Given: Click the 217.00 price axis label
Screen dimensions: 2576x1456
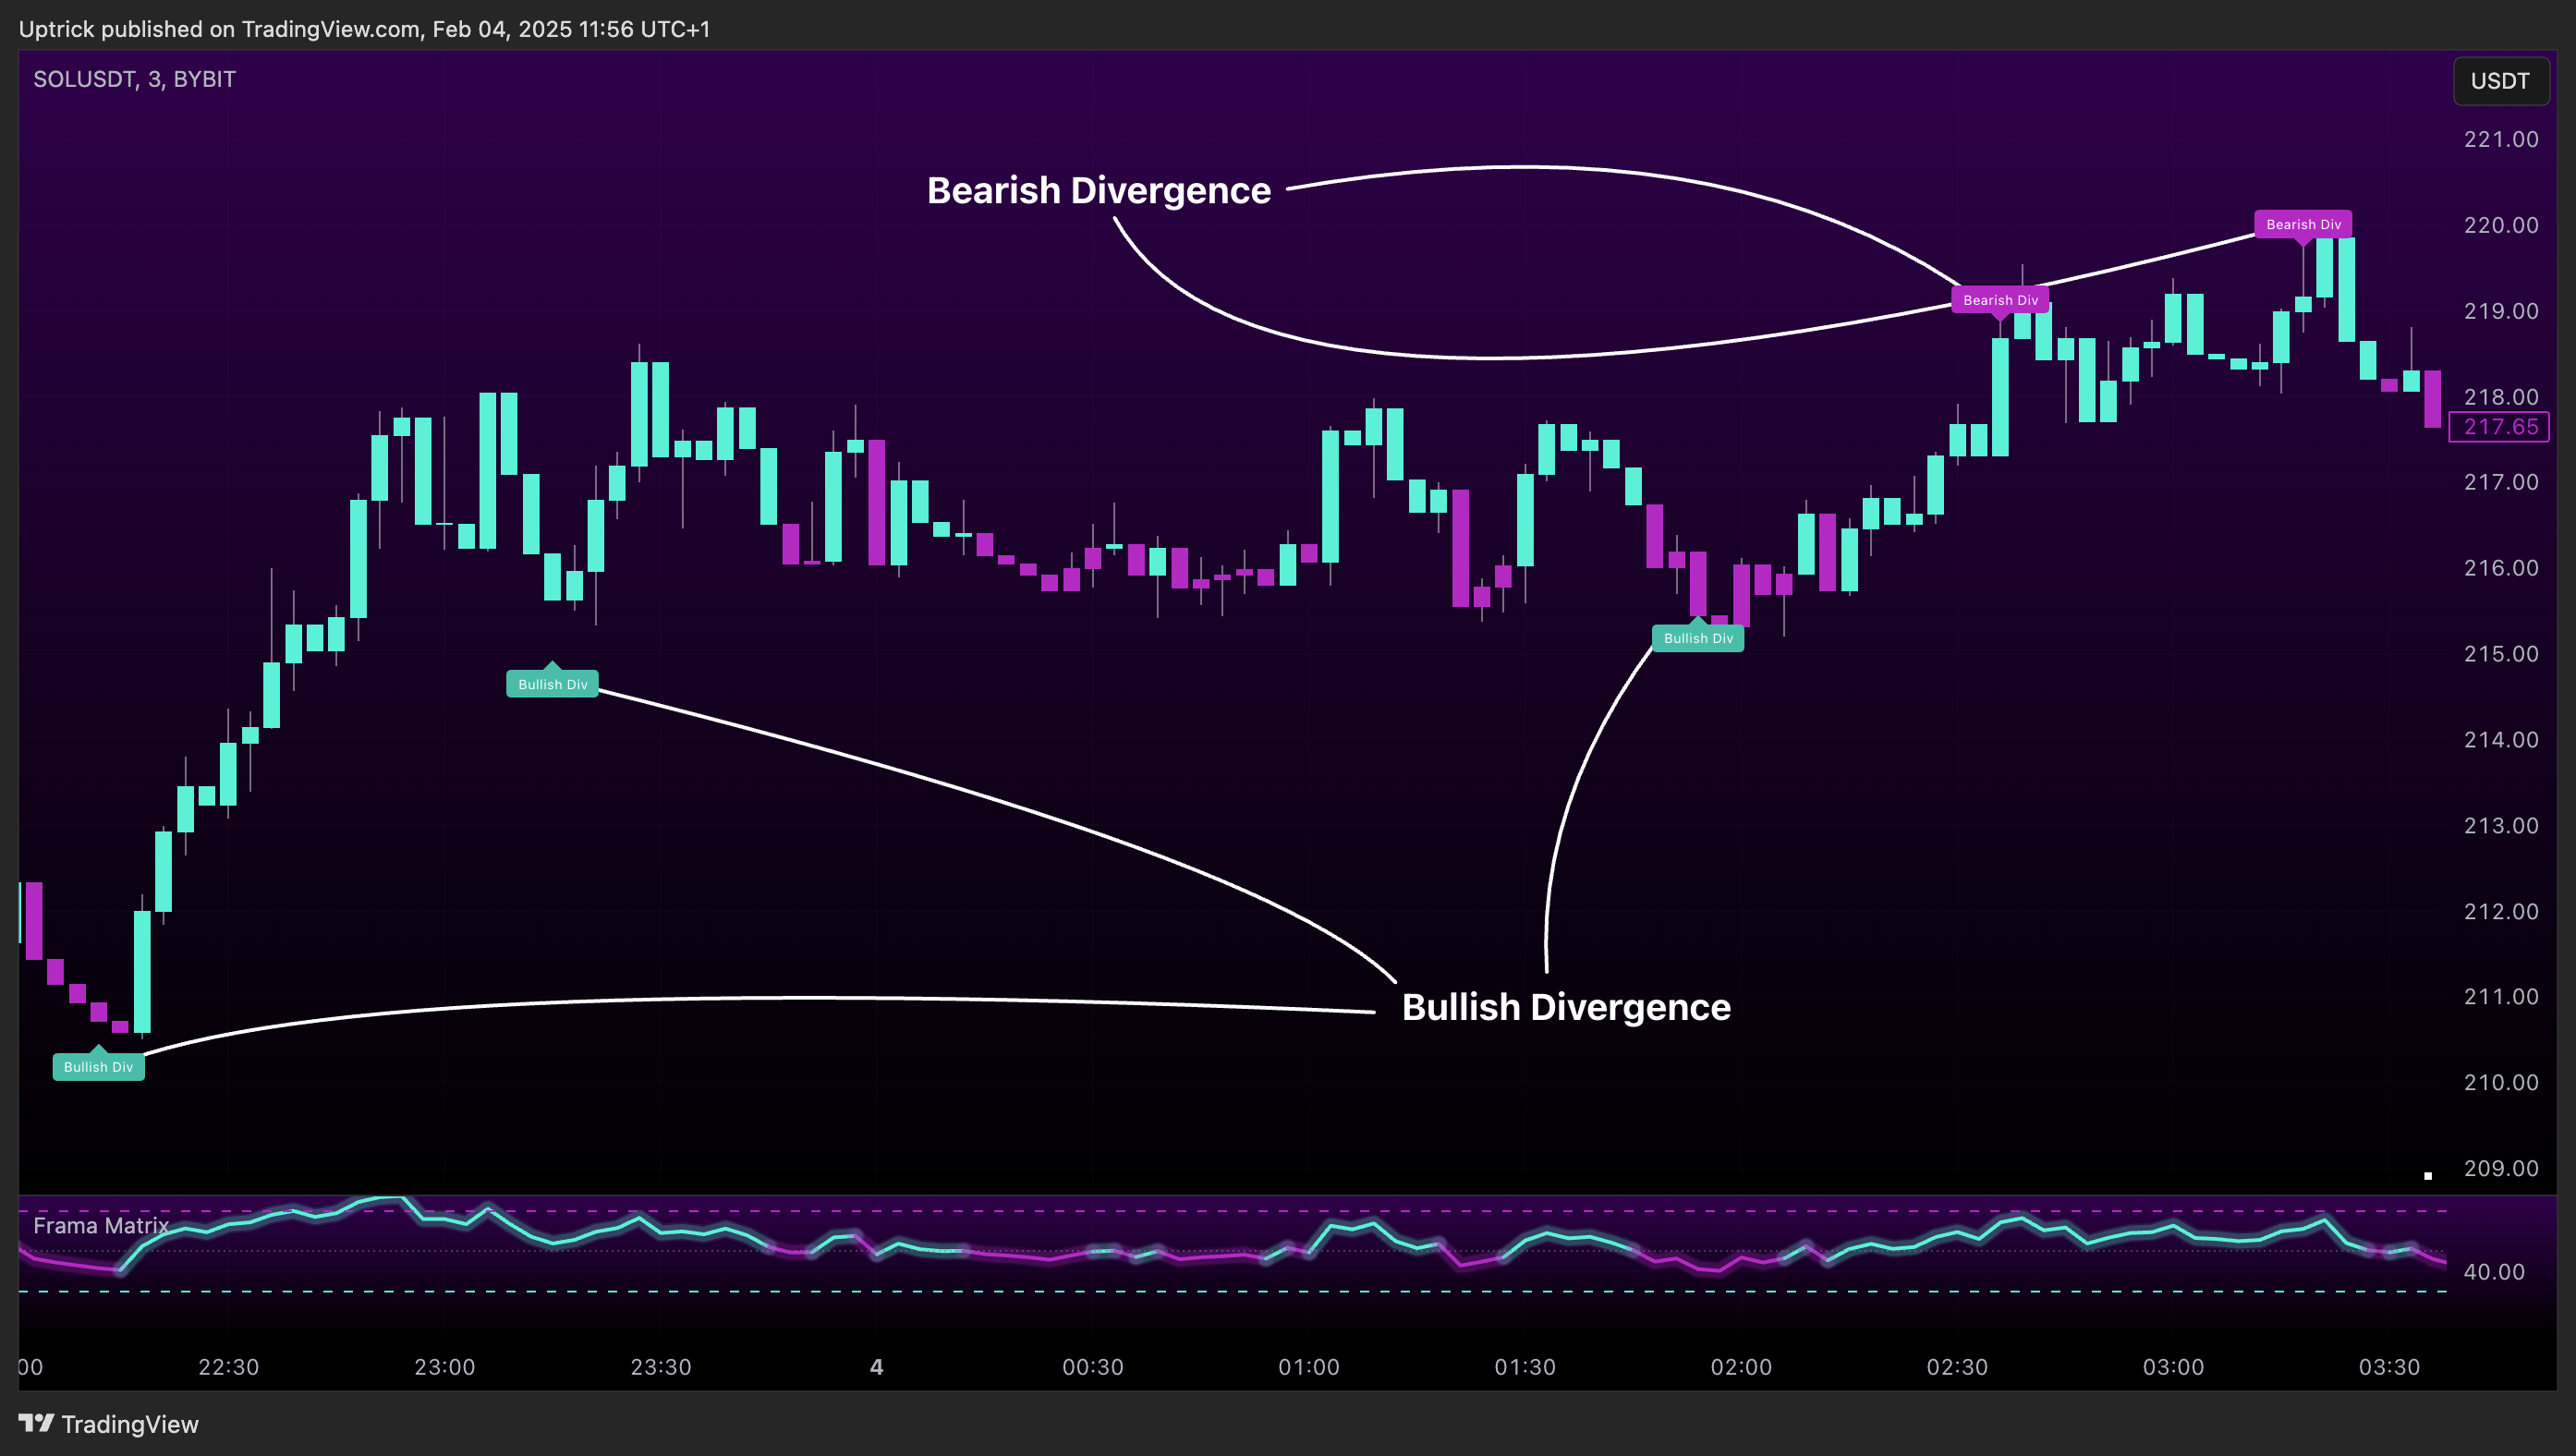Looking at the screenshot, I should pos(2501,482).
